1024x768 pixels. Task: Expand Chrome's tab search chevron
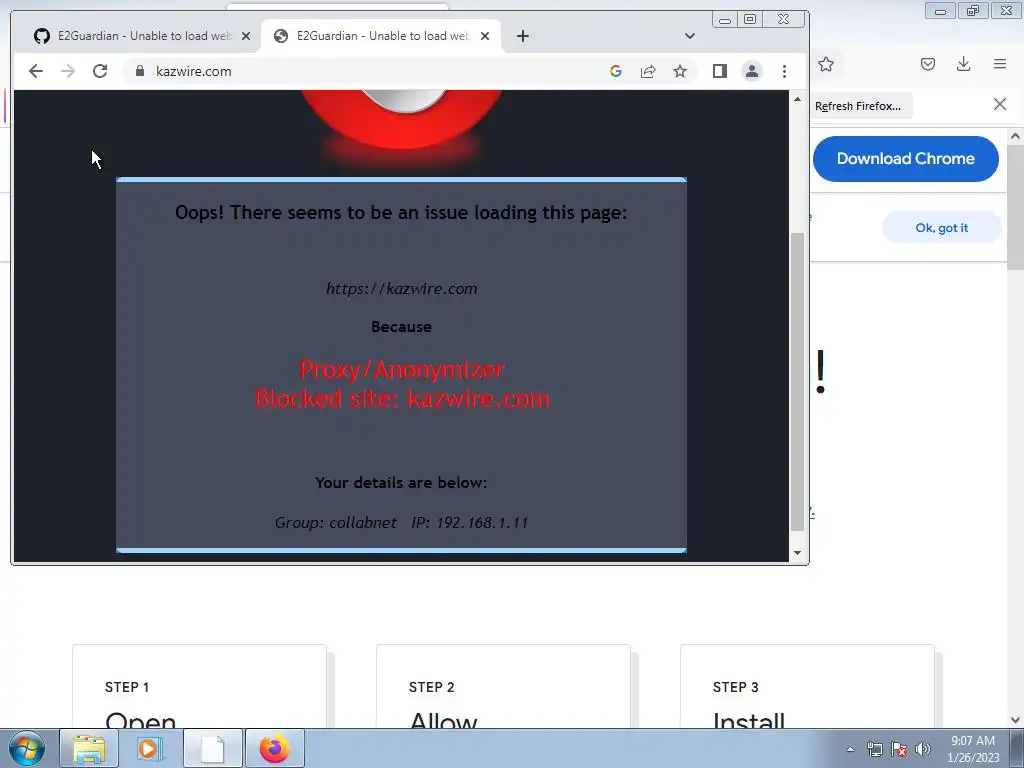[690, 36]
